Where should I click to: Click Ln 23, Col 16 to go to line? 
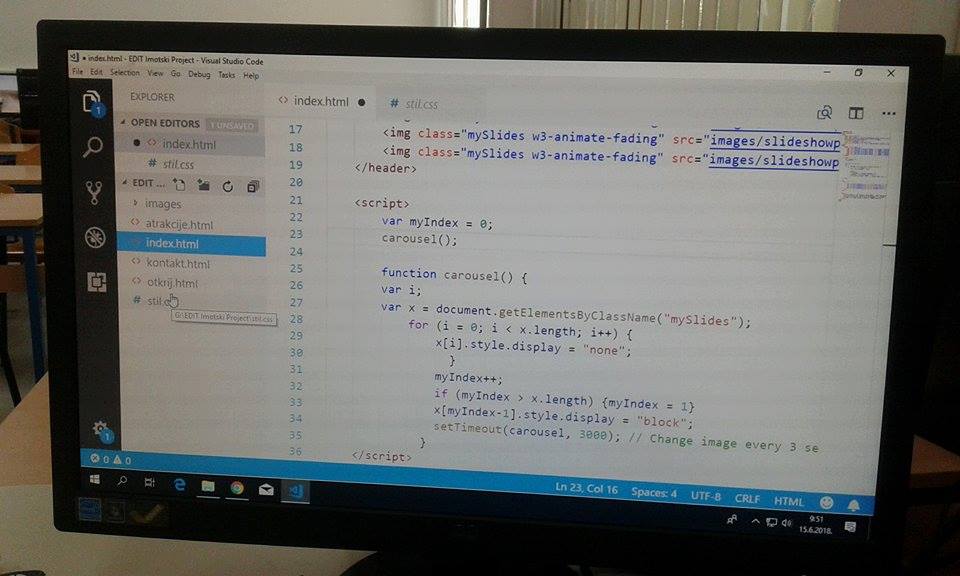tap(587, 488)
